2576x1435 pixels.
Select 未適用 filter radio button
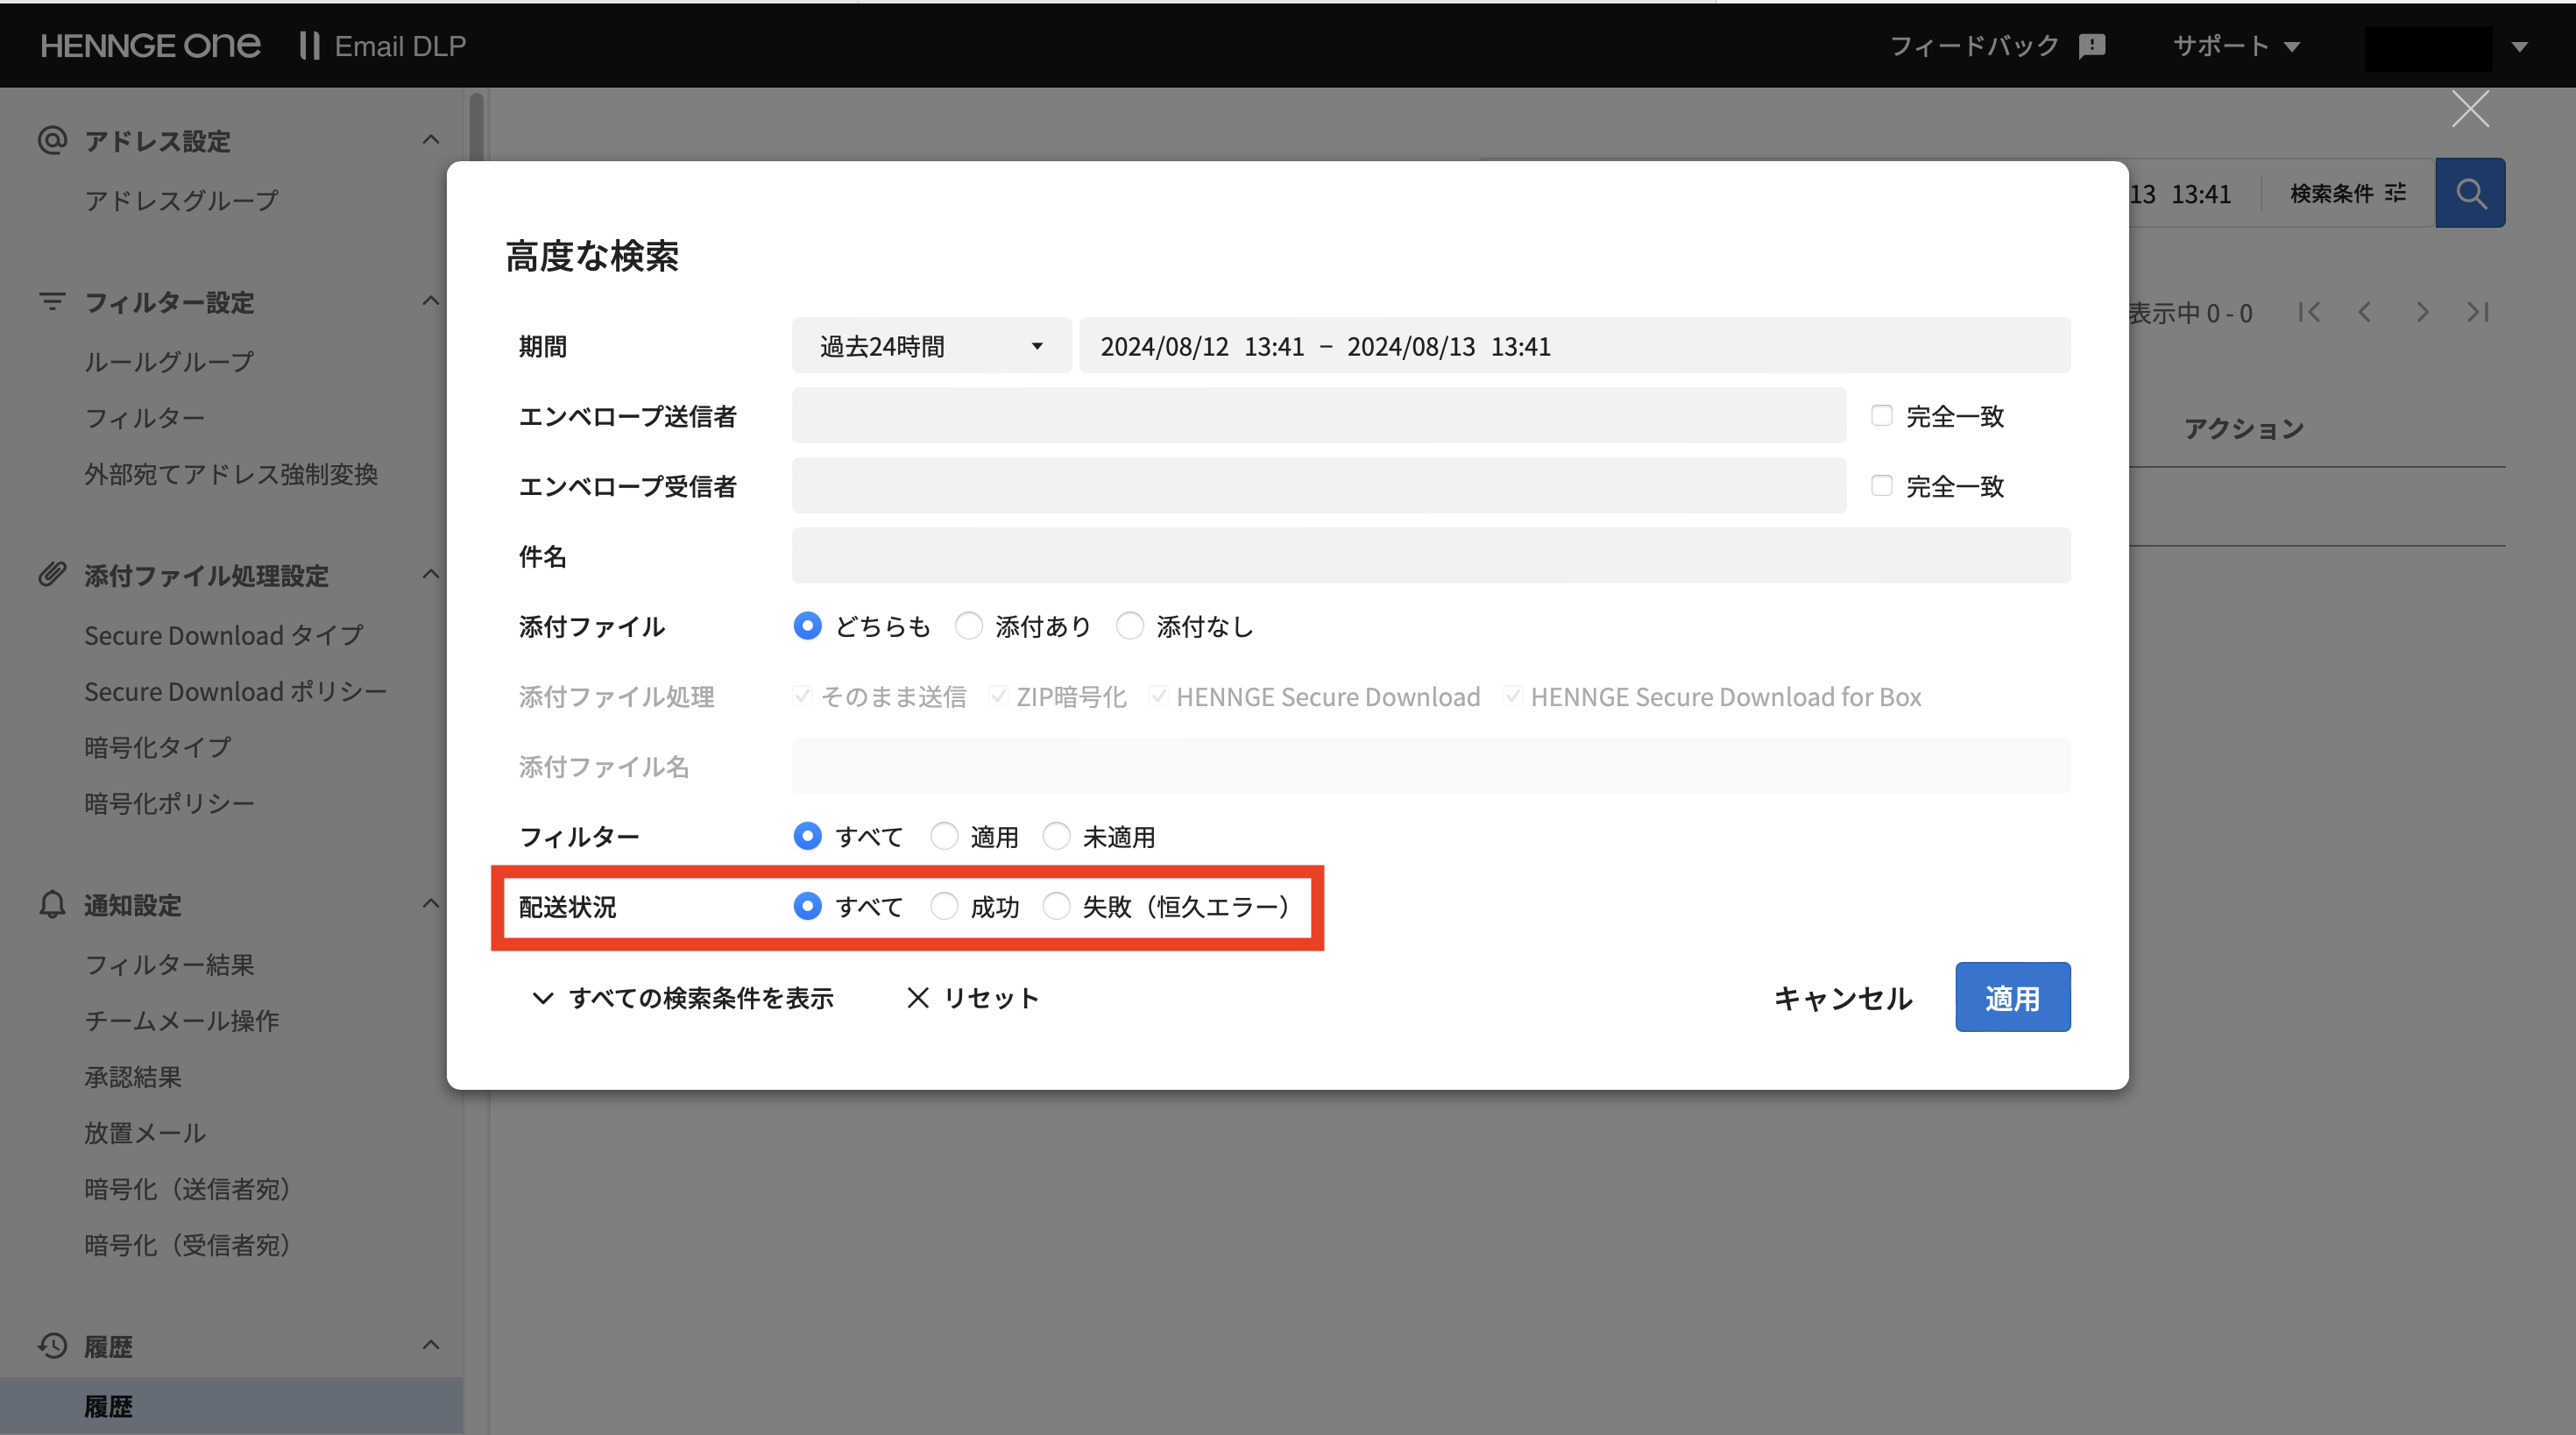pyautogui.click(x=1056, y=836)
